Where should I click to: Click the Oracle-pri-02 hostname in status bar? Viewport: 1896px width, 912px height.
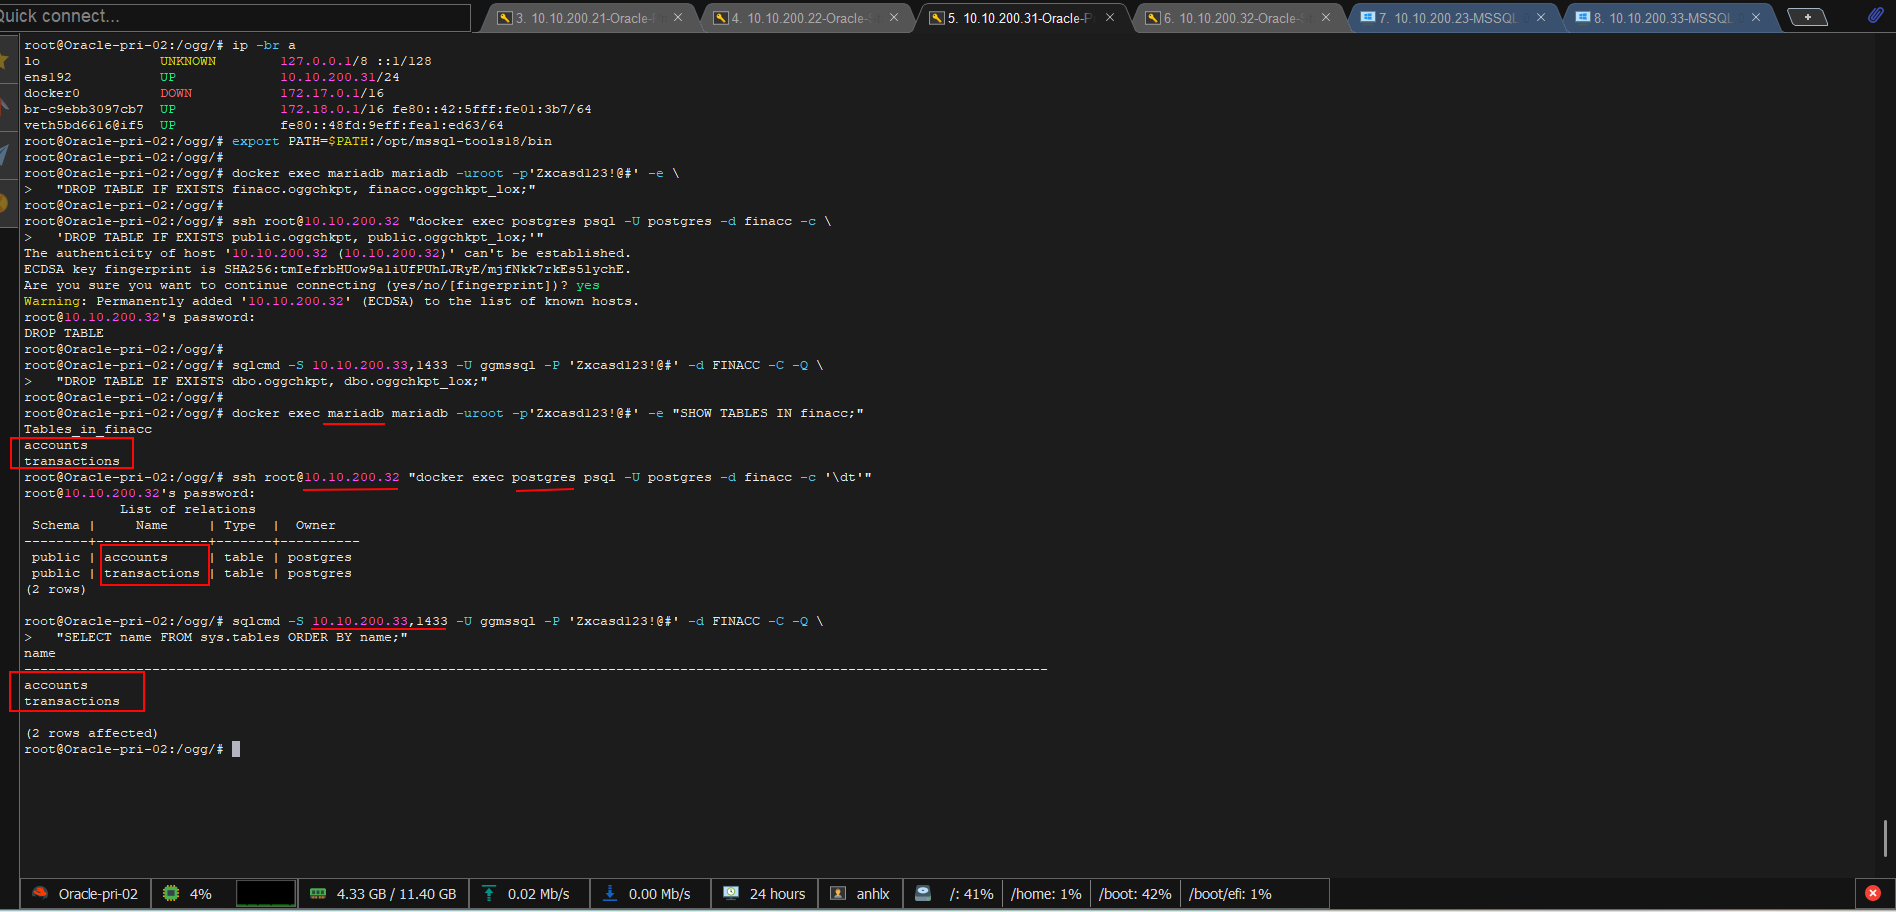tap(98, 894)
